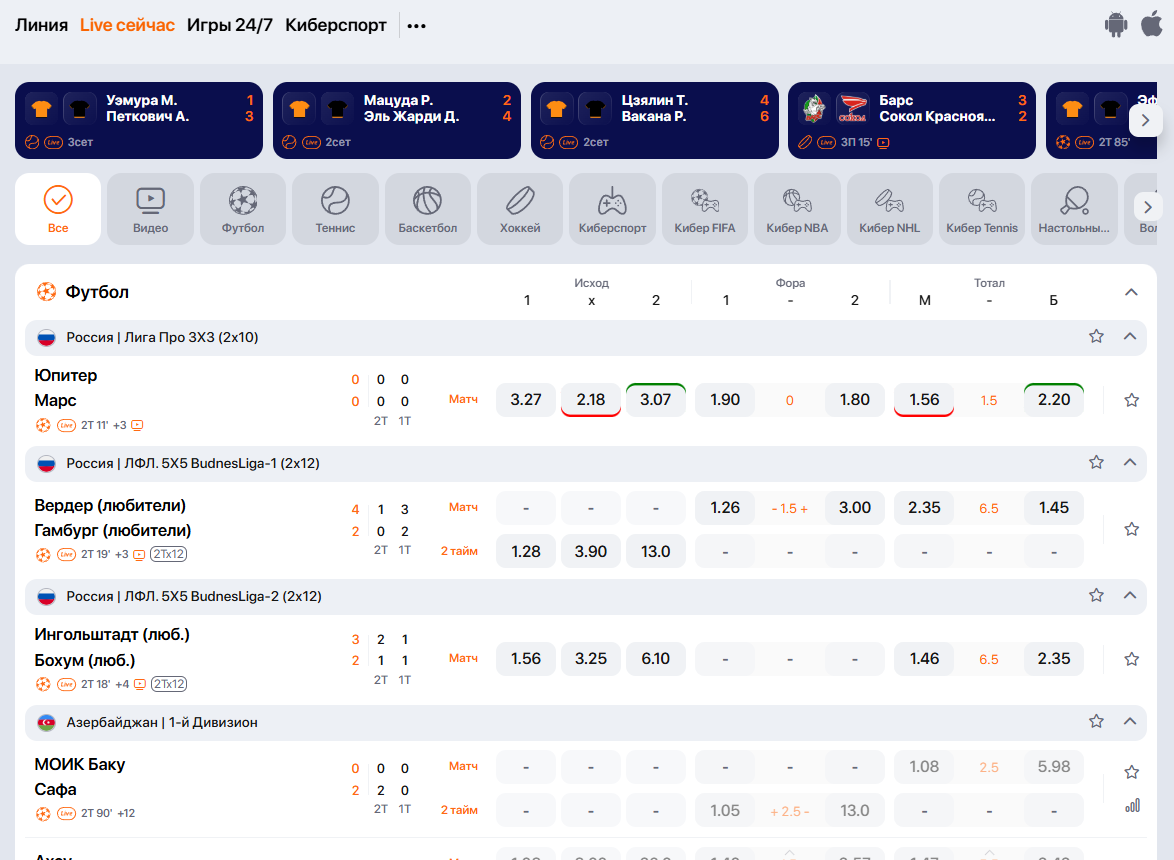Open the Уэмура М. vs Петкович А. live card
This screenshot has width=1174, height=860.
[139, 120]
